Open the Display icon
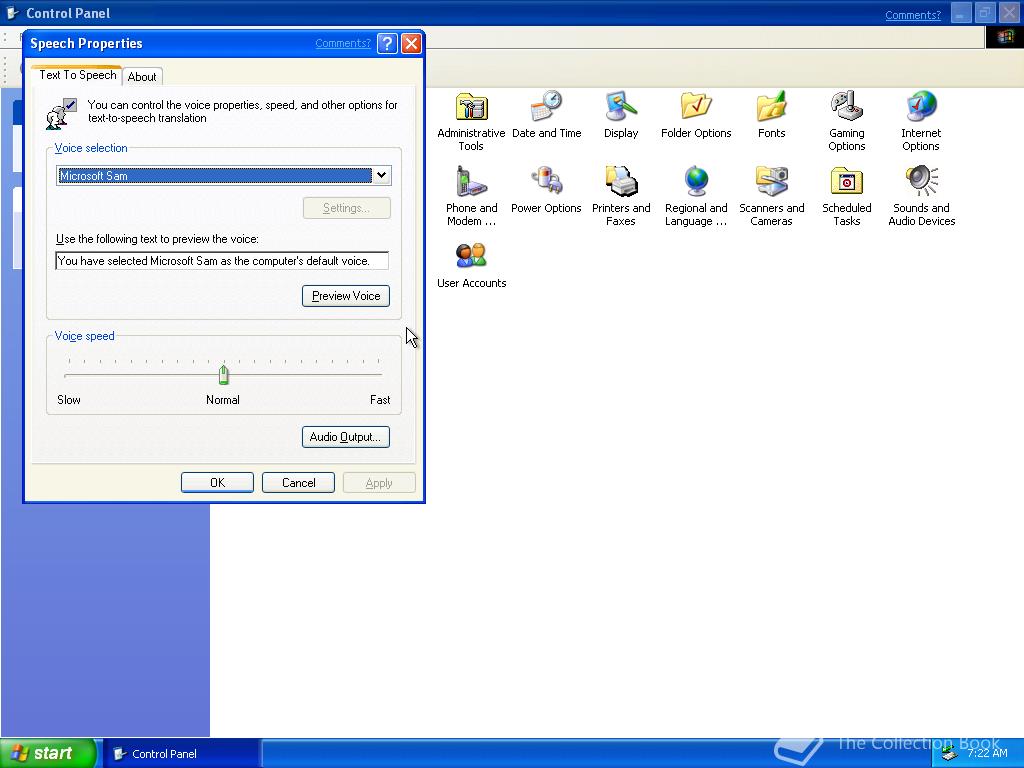Image resolution: width=1024 pixels, height=768 pixels. pyautogui.click(x=620, y=115)
